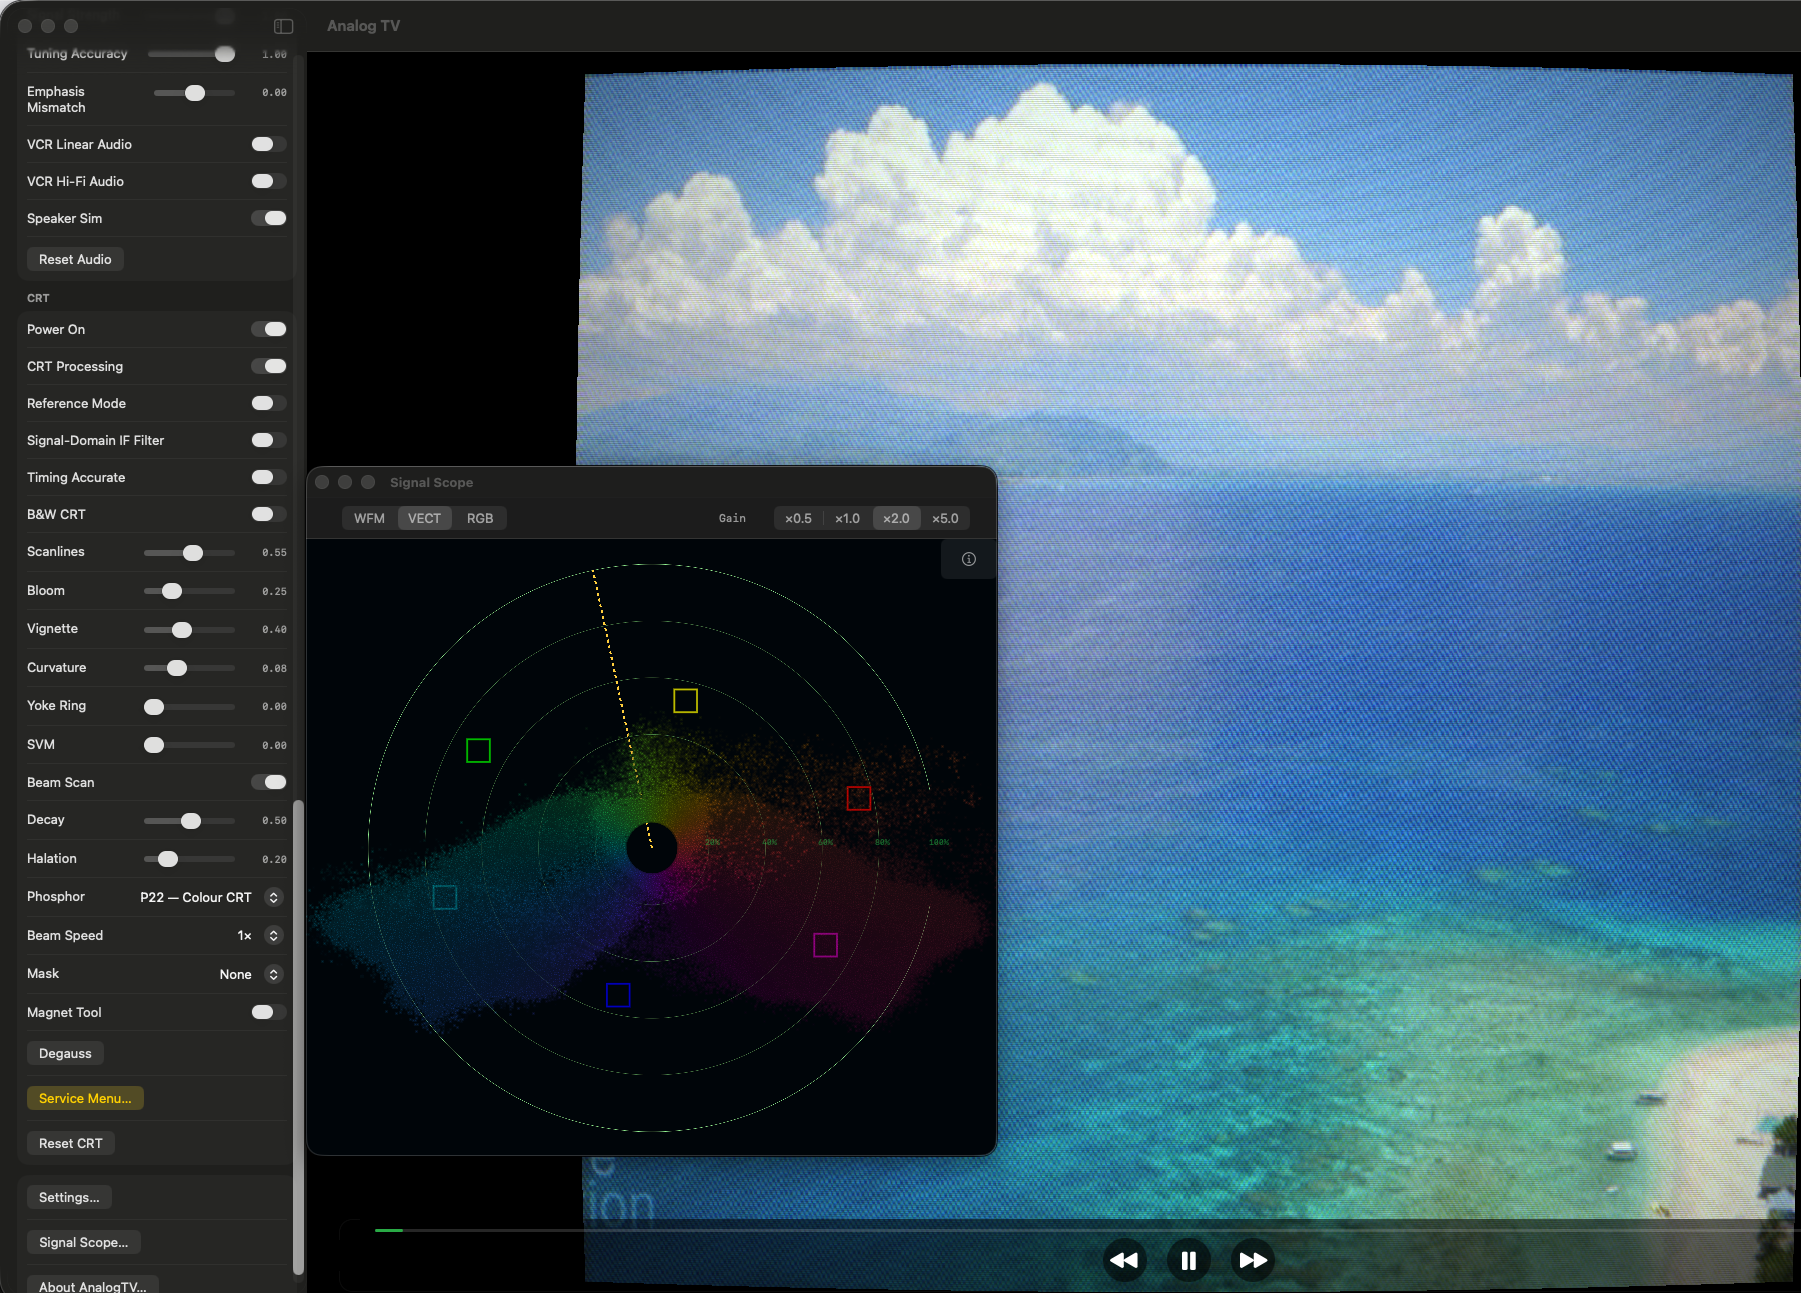Disable the Beam Scan toggle
The width and height of the screenshot is (1801, 1293).
(268, 782)
